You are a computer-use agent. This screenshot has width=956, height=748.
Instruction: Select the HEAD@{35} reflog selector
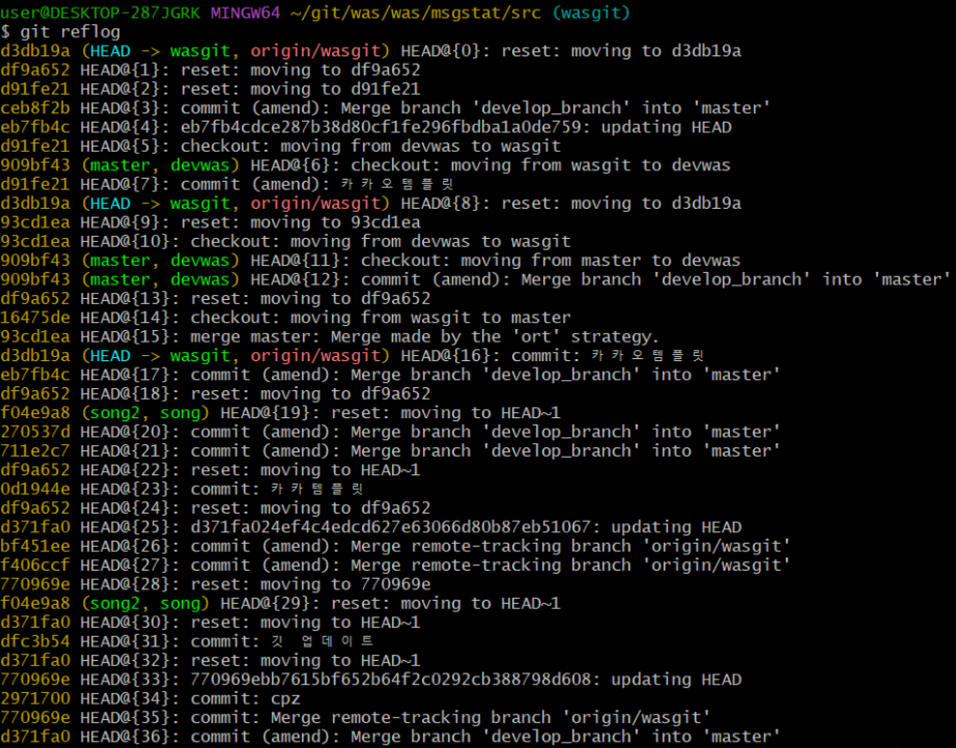pyautogui.click(x=130, y=718)
